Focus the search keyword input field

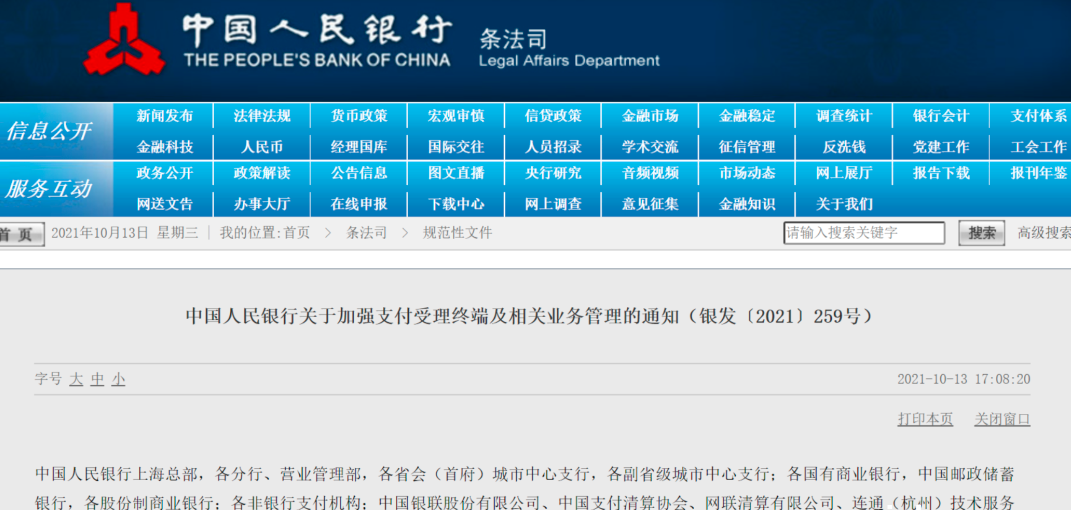click(x=864, y=233)
